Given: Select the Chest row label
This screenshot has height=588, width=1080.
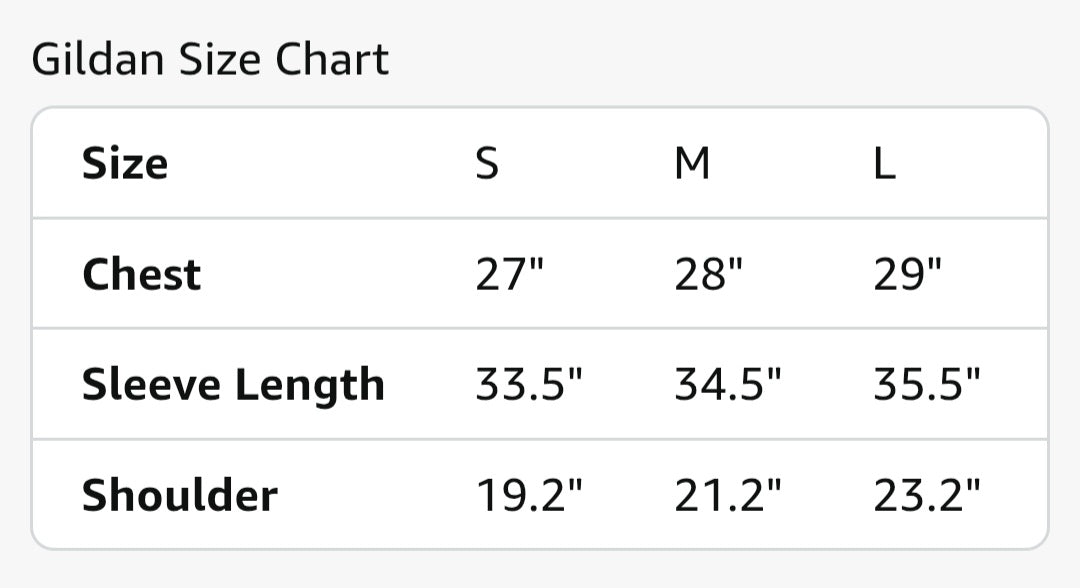Looking at the screenshot, I should pyautogui.click(x=141, y=274).
